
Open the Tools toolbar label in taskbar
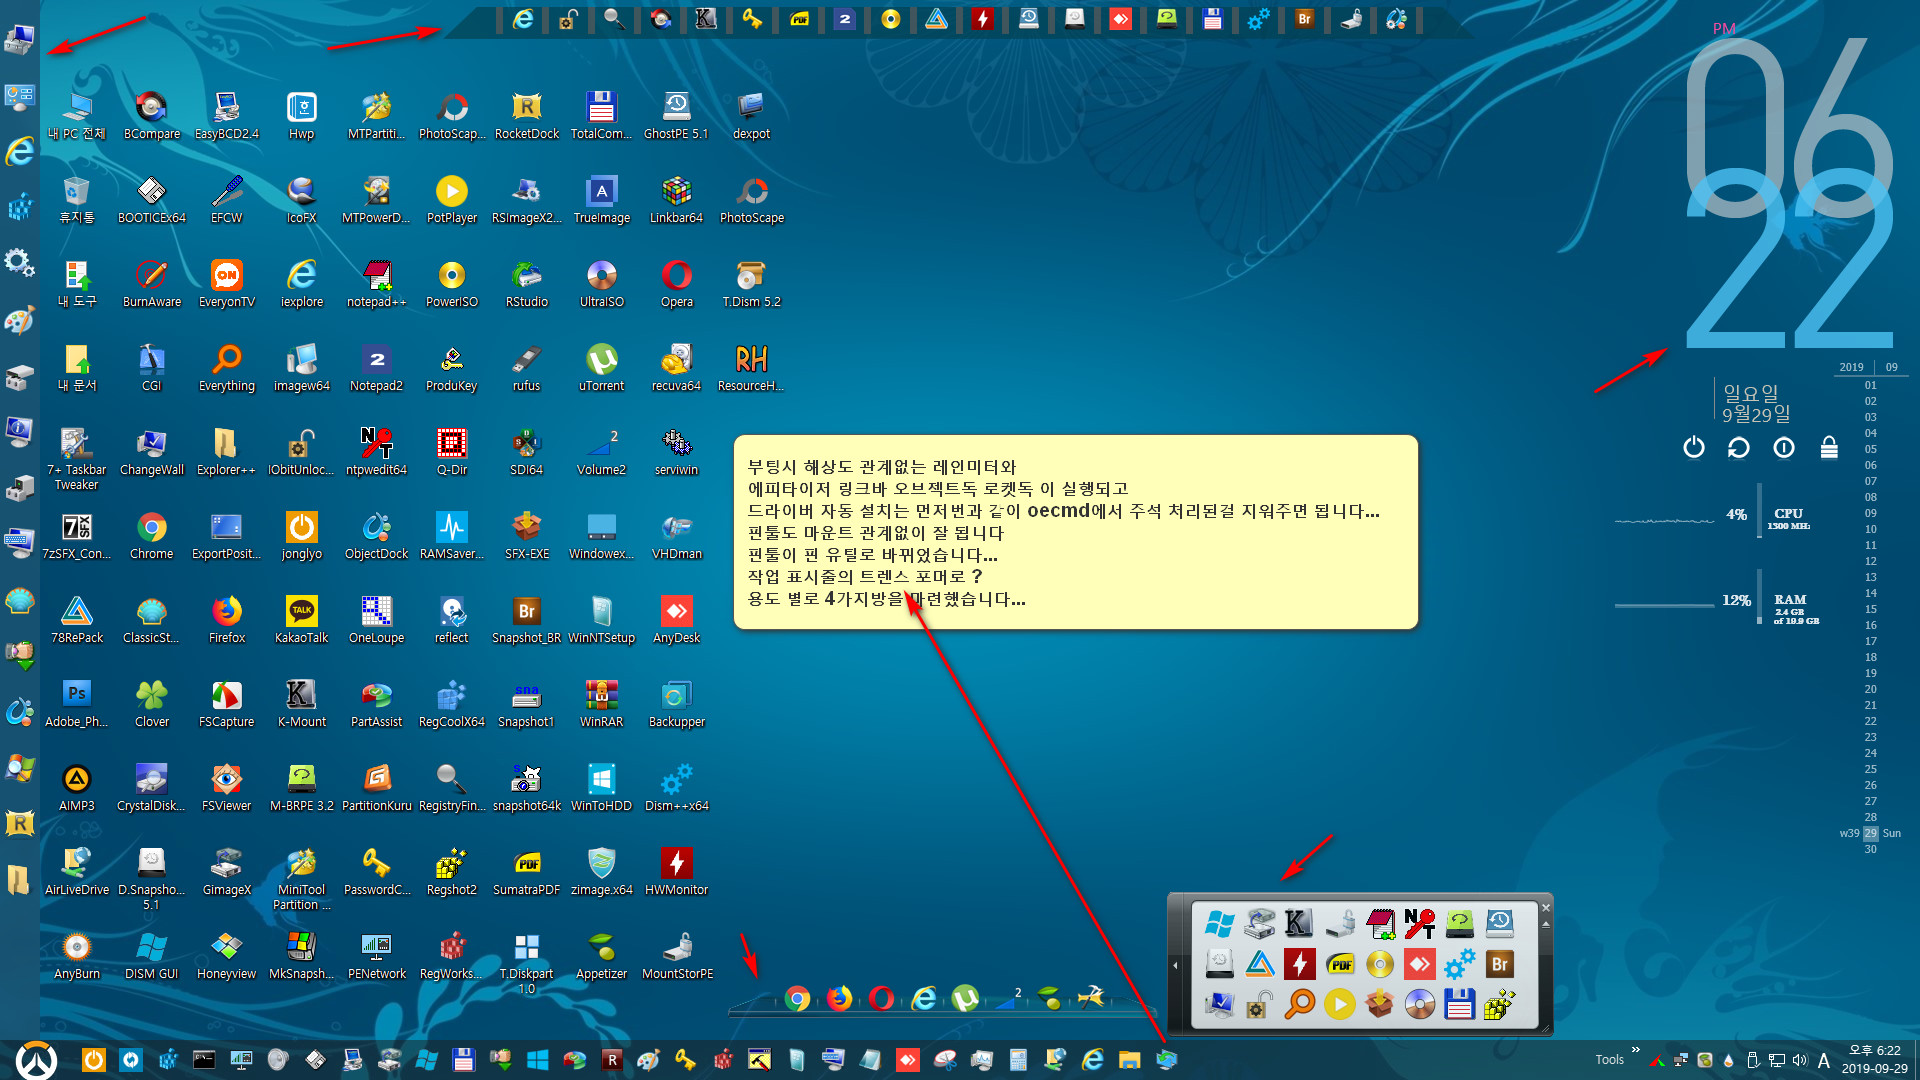[x=1609, y=1060]
